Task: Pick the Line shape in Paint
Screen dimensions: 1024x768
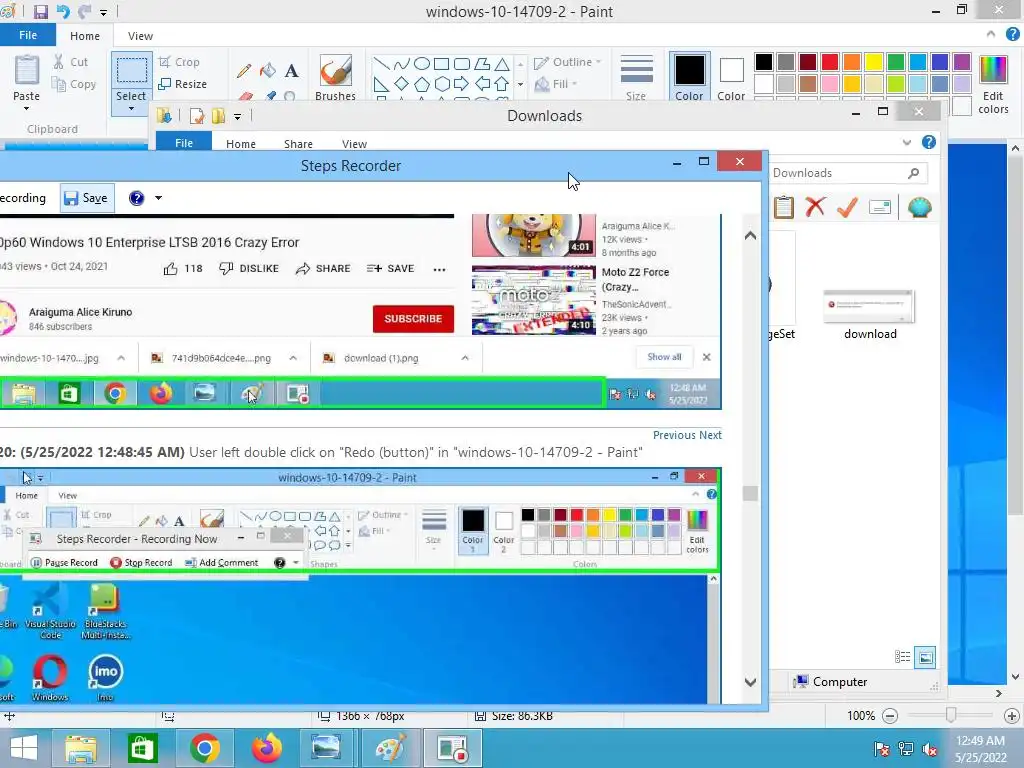Action: [381, 63]
